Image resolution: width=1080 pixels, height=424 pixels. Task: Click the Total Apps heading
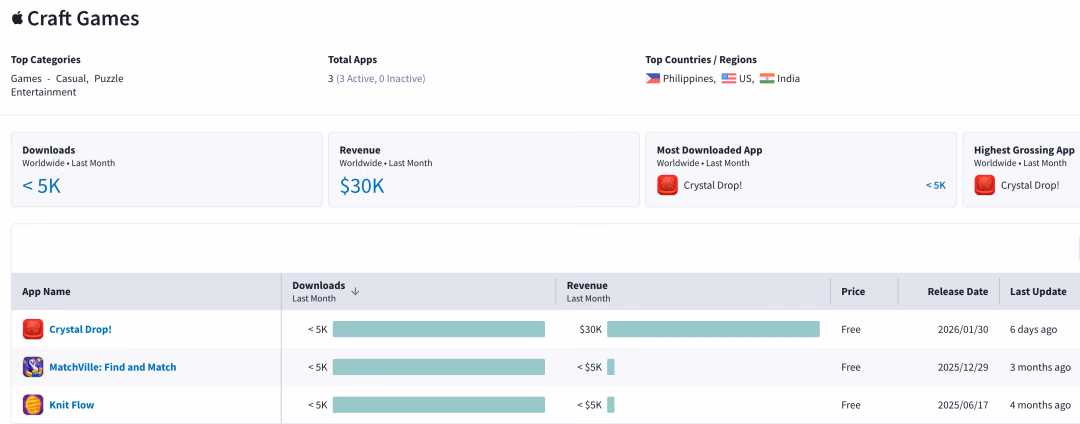[353, 60]
